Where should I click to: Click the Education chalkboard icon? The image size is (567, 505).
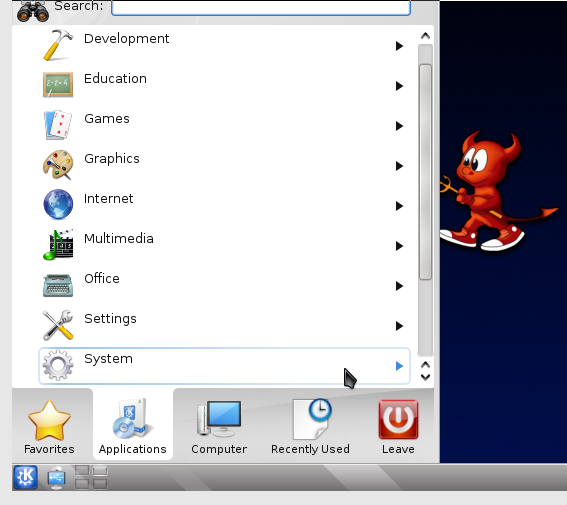pos(58,85)
